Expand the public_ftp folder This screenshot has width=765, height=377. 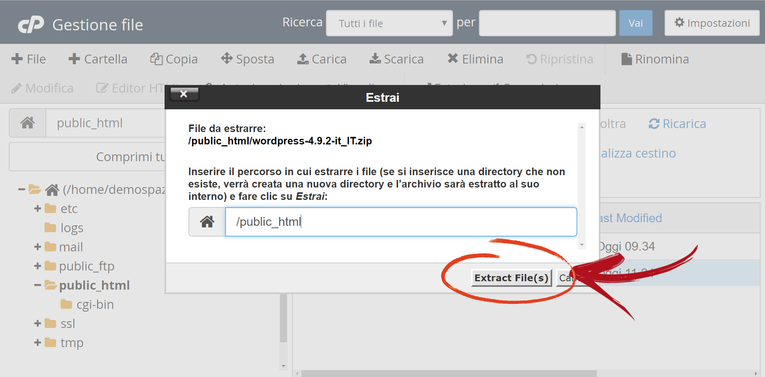(38, 266)
